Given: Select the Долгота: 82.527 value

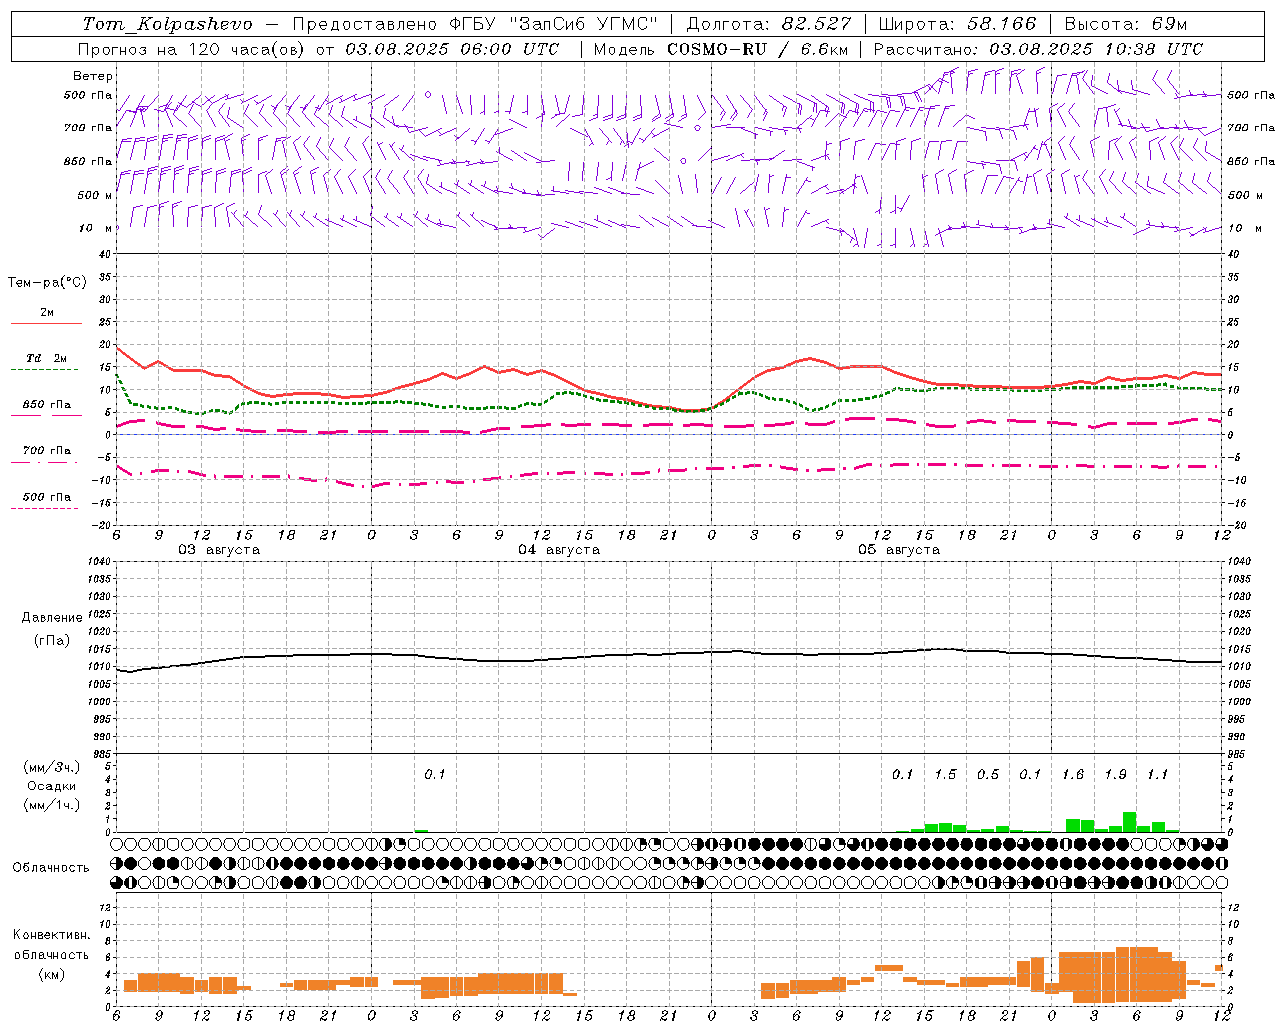Looking at the screenshot, I should pos(769,24).
